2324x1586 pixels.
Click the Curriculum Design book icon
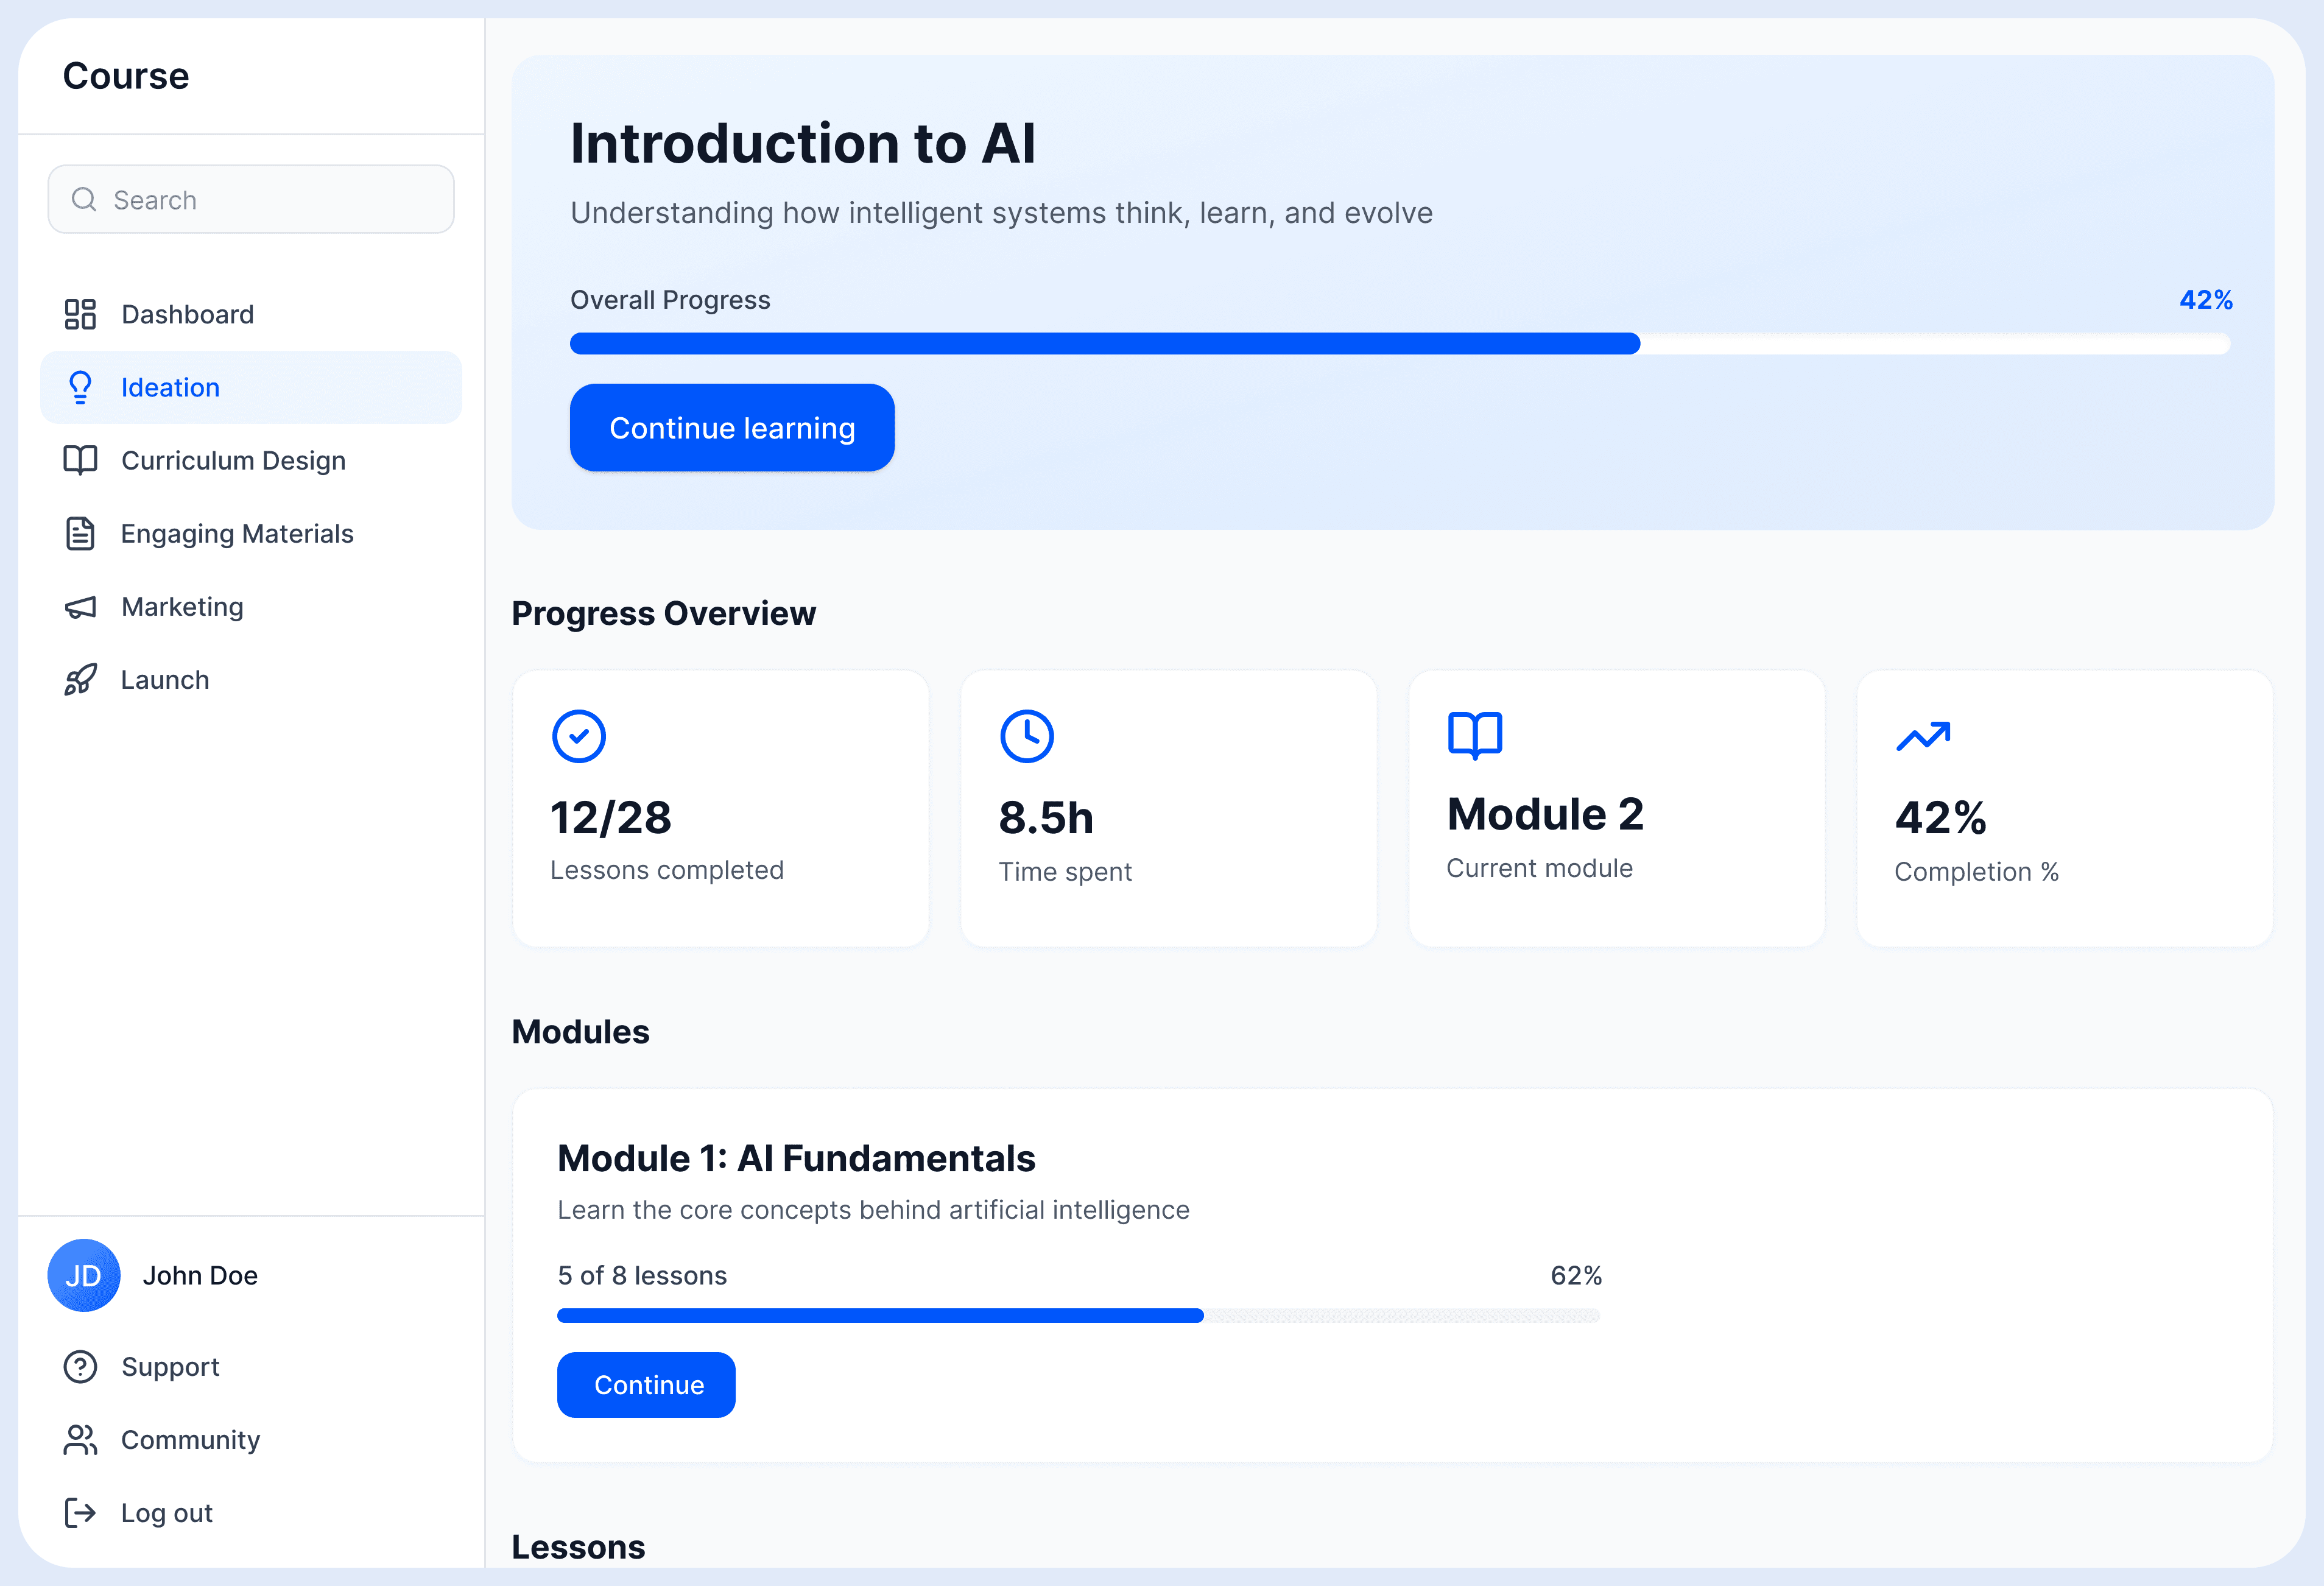tap(80, 460)
